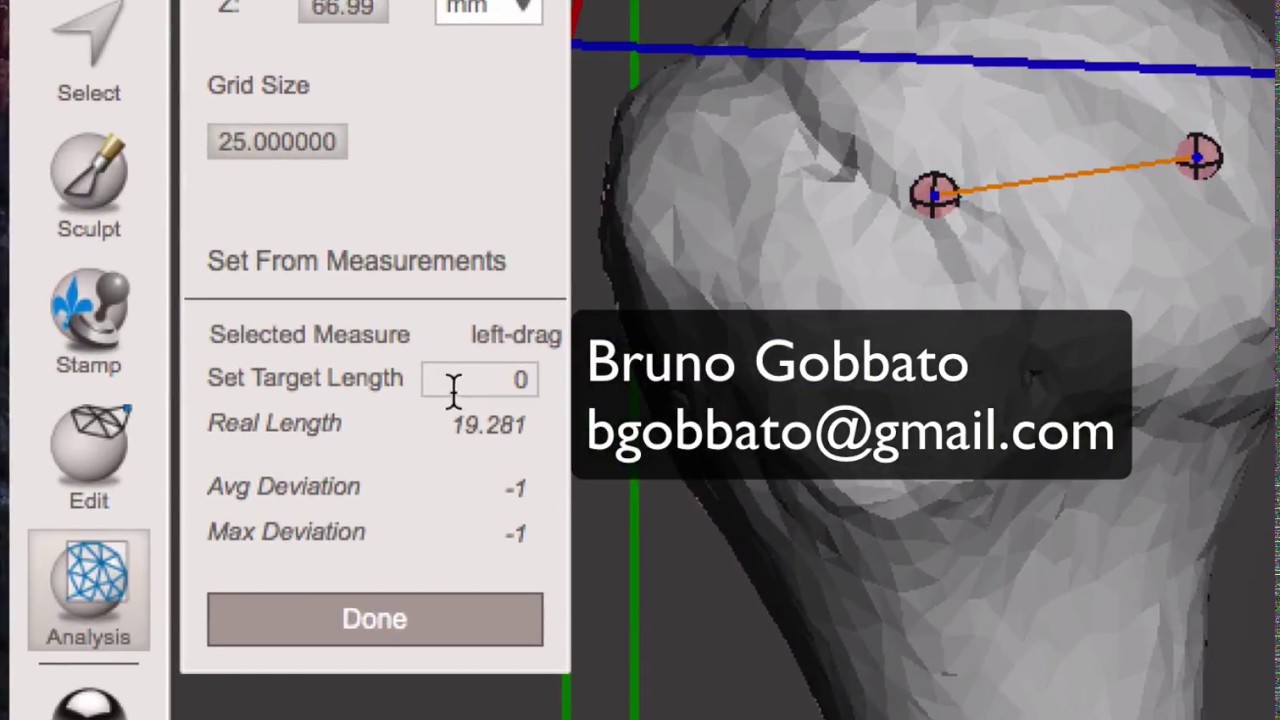This screenshot has width=1280, height=720.
Task: Click the Set Target Length input field
Action: click(x=480, y=380)
